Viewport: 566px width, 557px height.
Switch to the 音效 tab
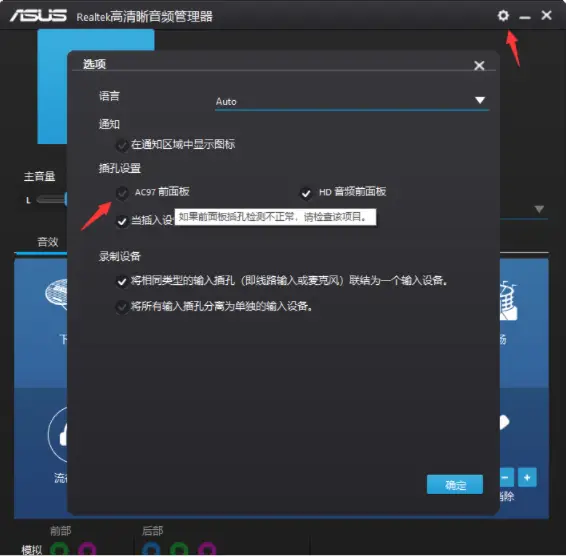pyautogui.click(x=48, y=241)
